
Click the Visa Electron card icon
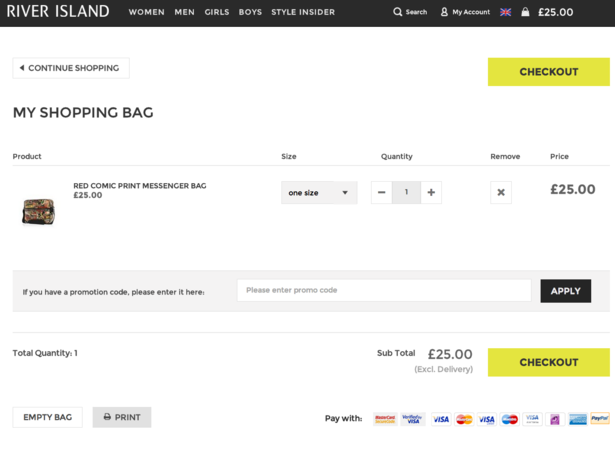click(532, 419)
